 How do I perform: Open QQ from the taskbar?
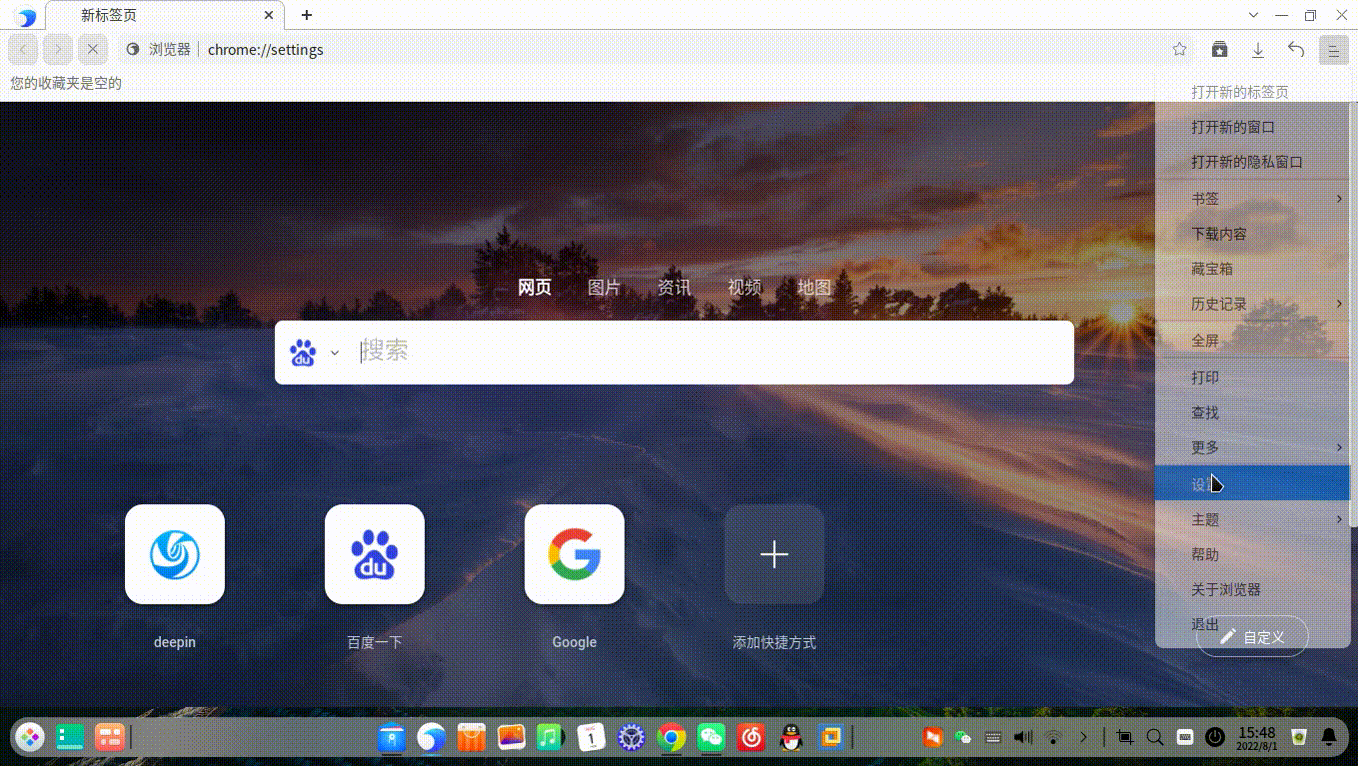pyautogui.click(x=790, y=737)
